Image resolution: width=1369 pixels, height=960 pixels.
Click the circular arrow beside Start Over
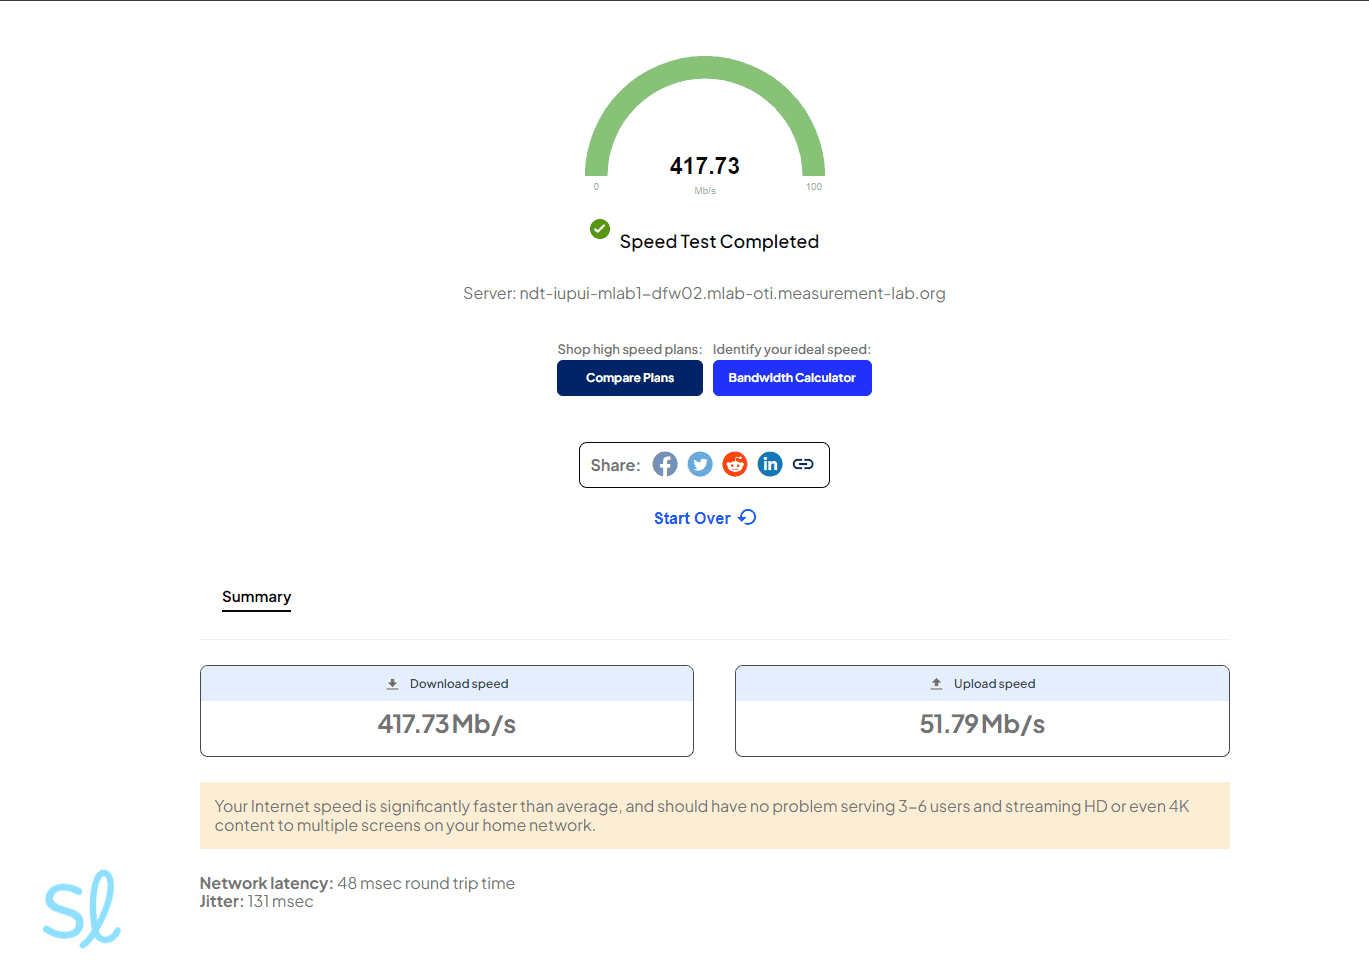click(x=748, y=517)
